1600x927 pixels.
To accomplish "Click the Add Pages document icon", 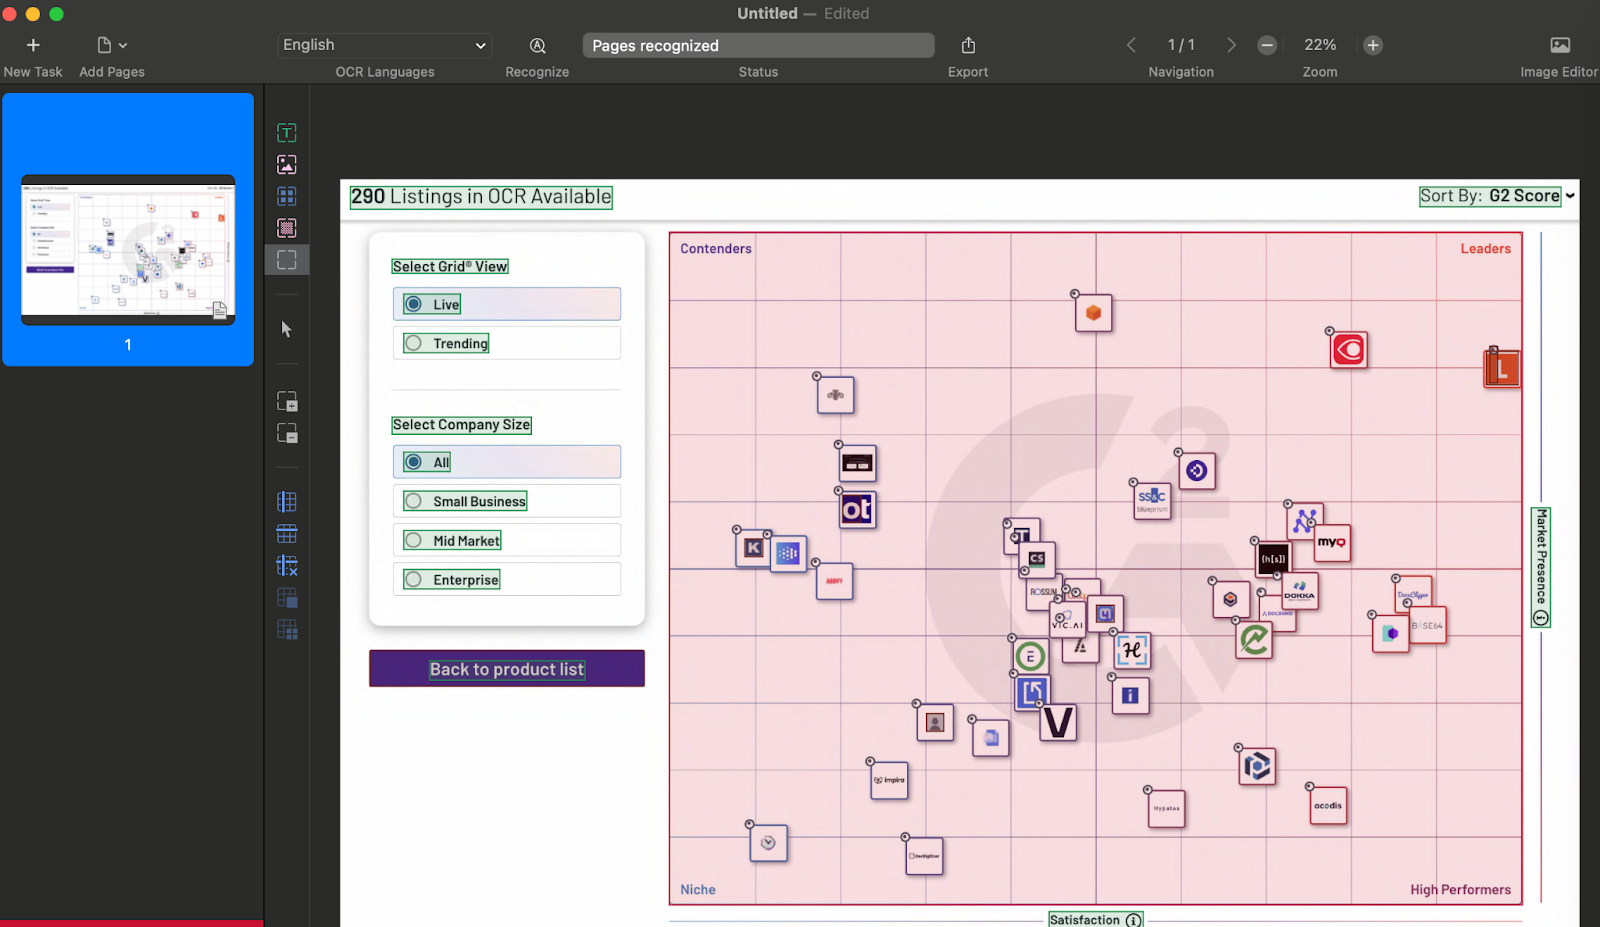I will pos(104,45).
